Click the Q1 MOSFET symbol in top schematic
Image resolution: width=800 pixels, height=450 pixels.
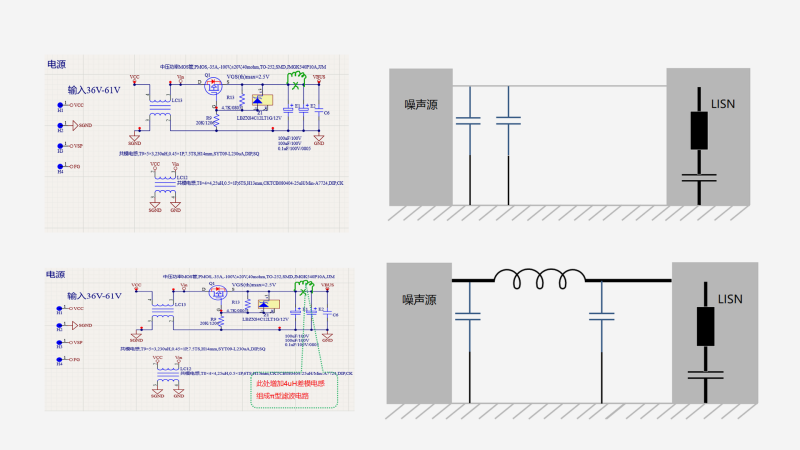pos(212,87)
